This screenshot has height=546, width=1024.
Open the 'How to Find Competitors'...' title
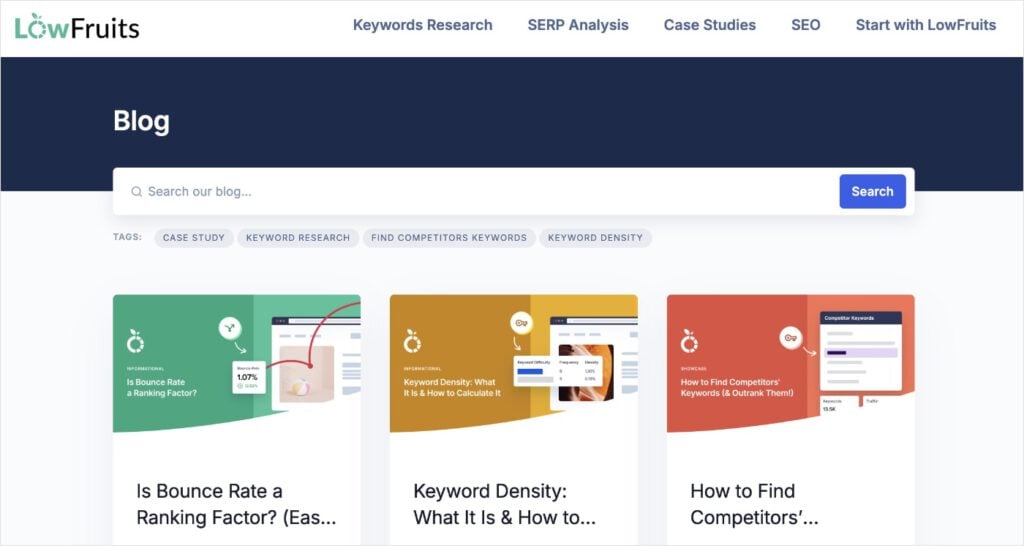[x=754, y=504]
